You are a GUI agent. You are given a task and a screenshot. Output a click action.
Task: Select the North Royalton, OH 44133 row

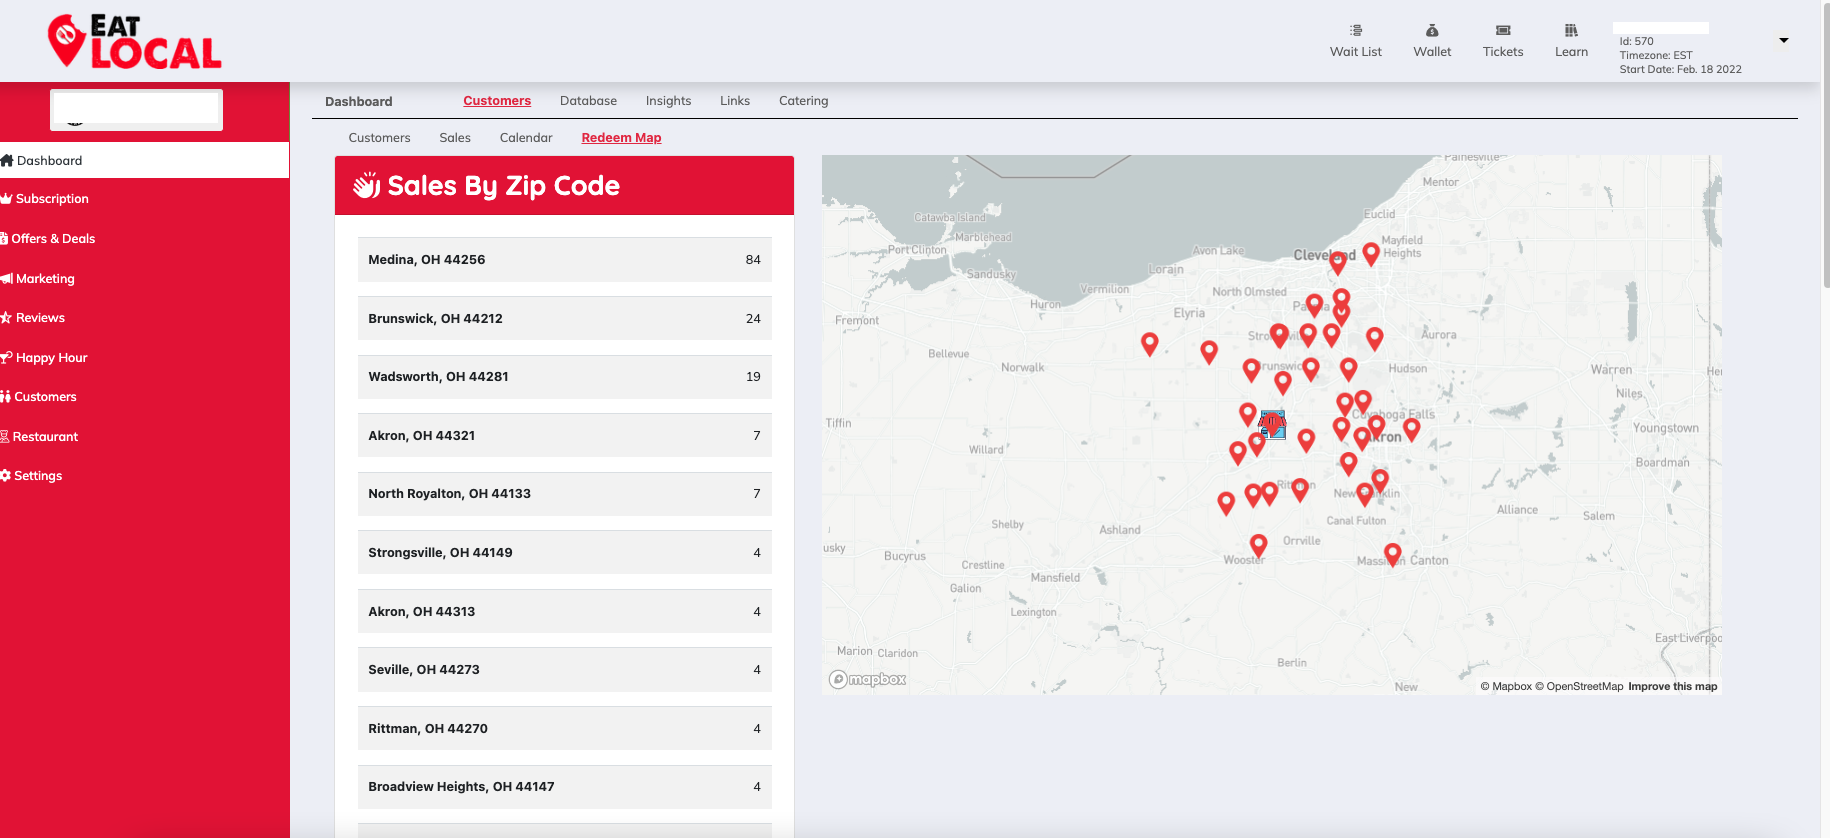pyautogui.click(x=565, y=494)
